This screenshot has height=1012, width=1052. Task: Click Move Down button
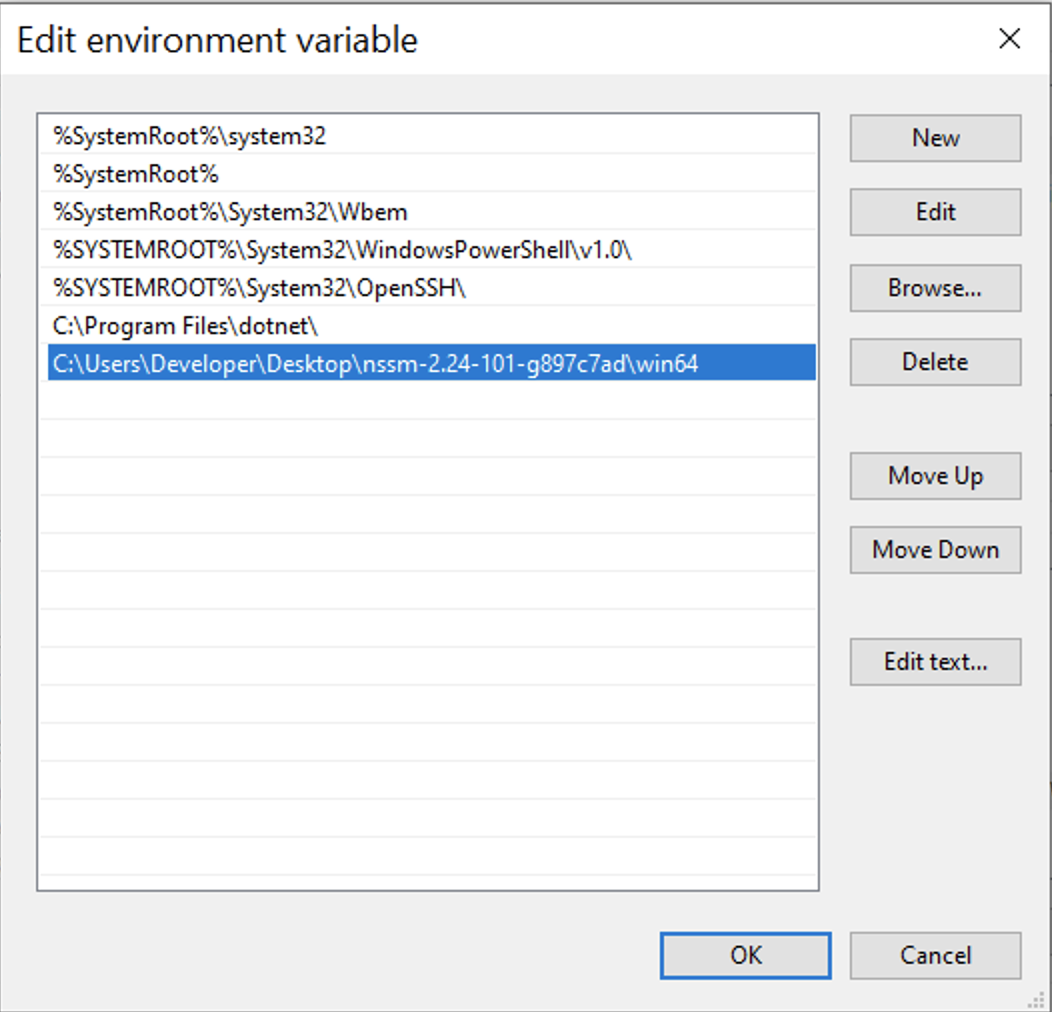(x=935, y=550)
